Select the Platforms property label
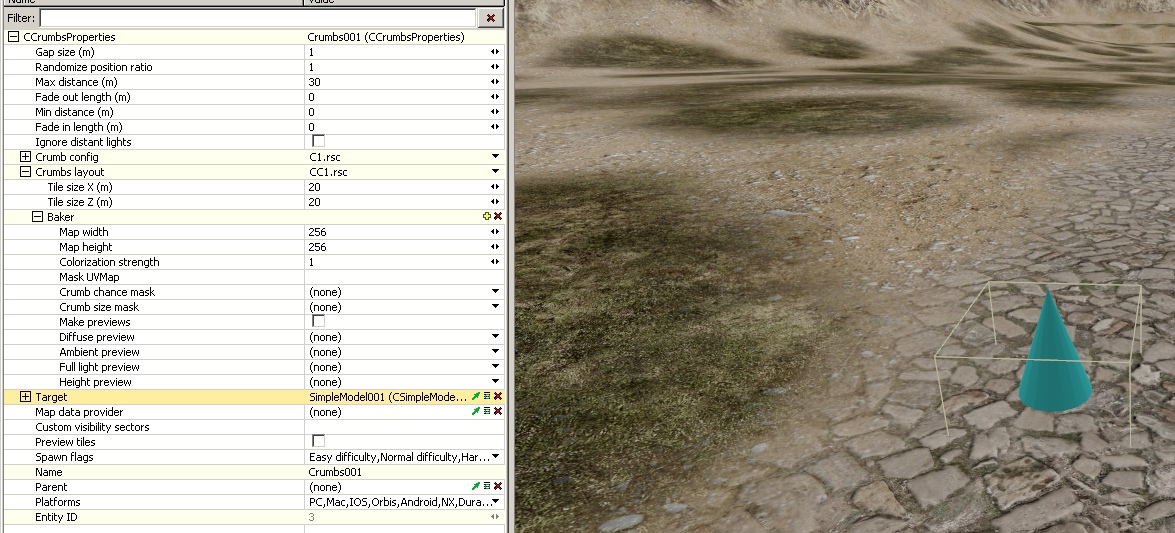This screenshot has height=533, width=1175. click(58, 502)
